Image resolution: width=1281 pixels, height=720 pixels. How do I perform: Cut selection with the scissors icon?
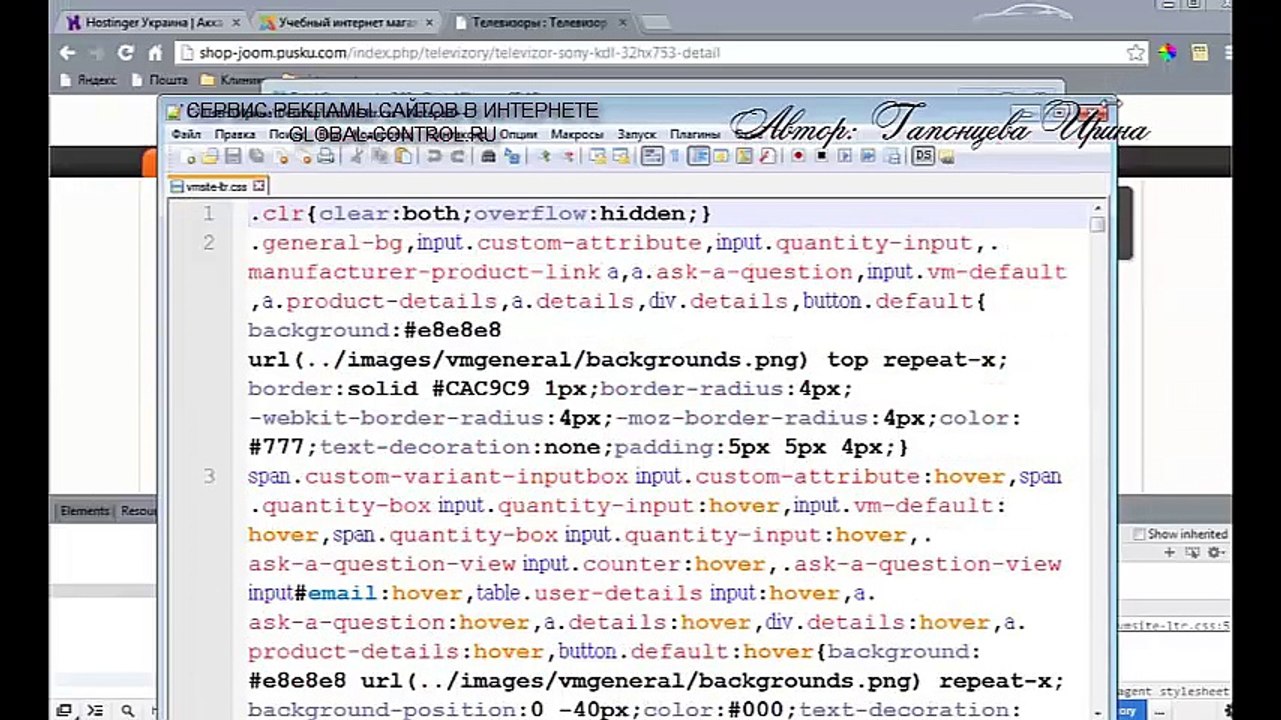[x=356, y=156]
